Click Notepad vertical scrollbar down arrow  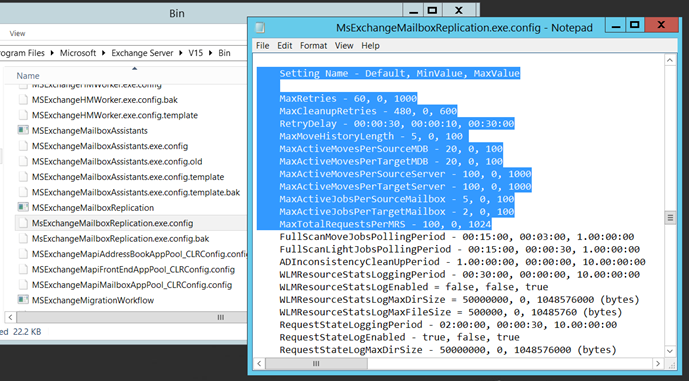670,351
